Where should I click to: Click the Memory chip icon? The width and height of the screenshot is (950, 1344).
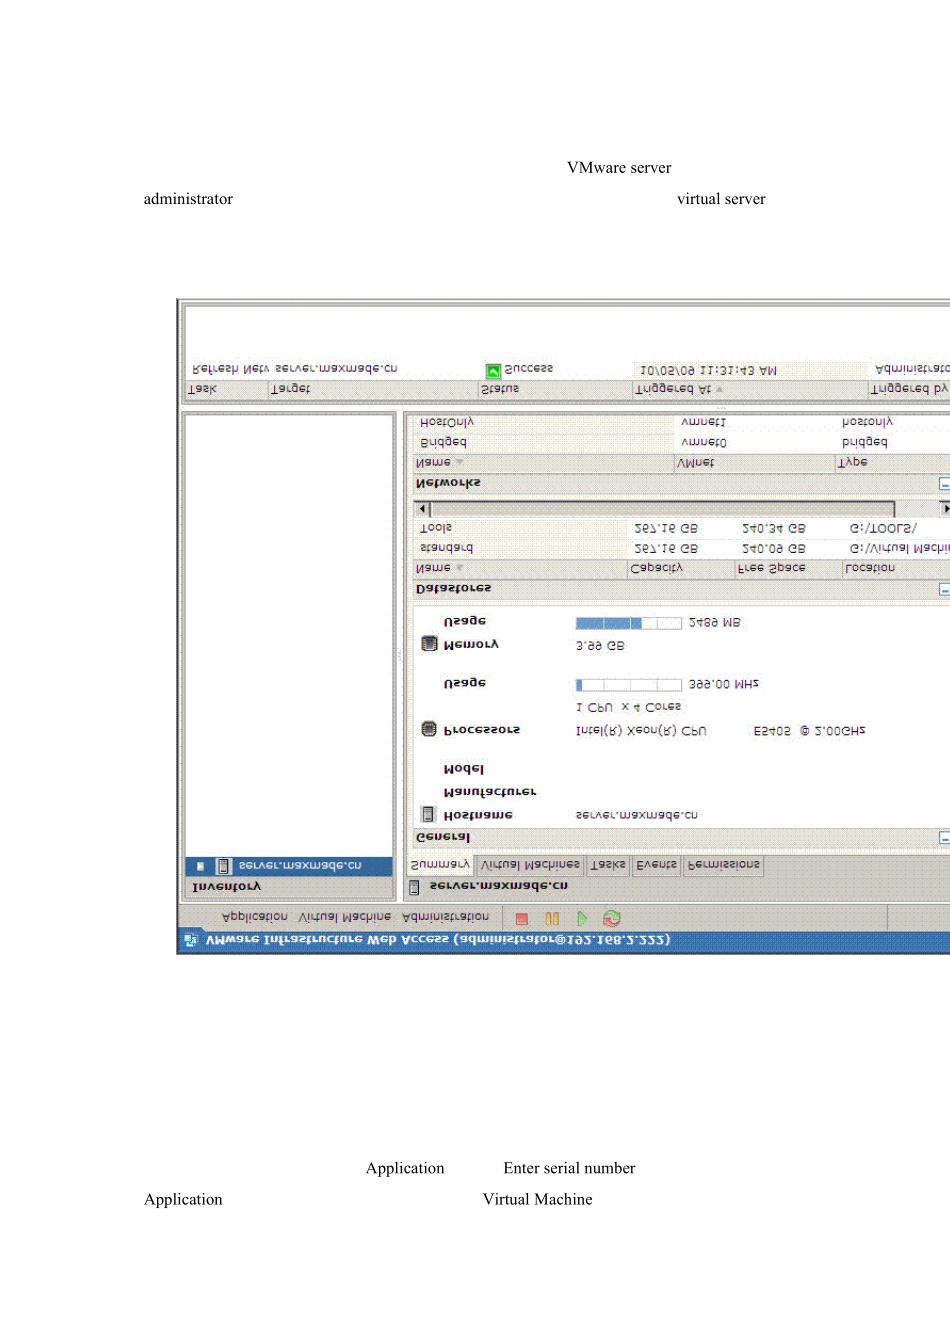coord(429,644)
